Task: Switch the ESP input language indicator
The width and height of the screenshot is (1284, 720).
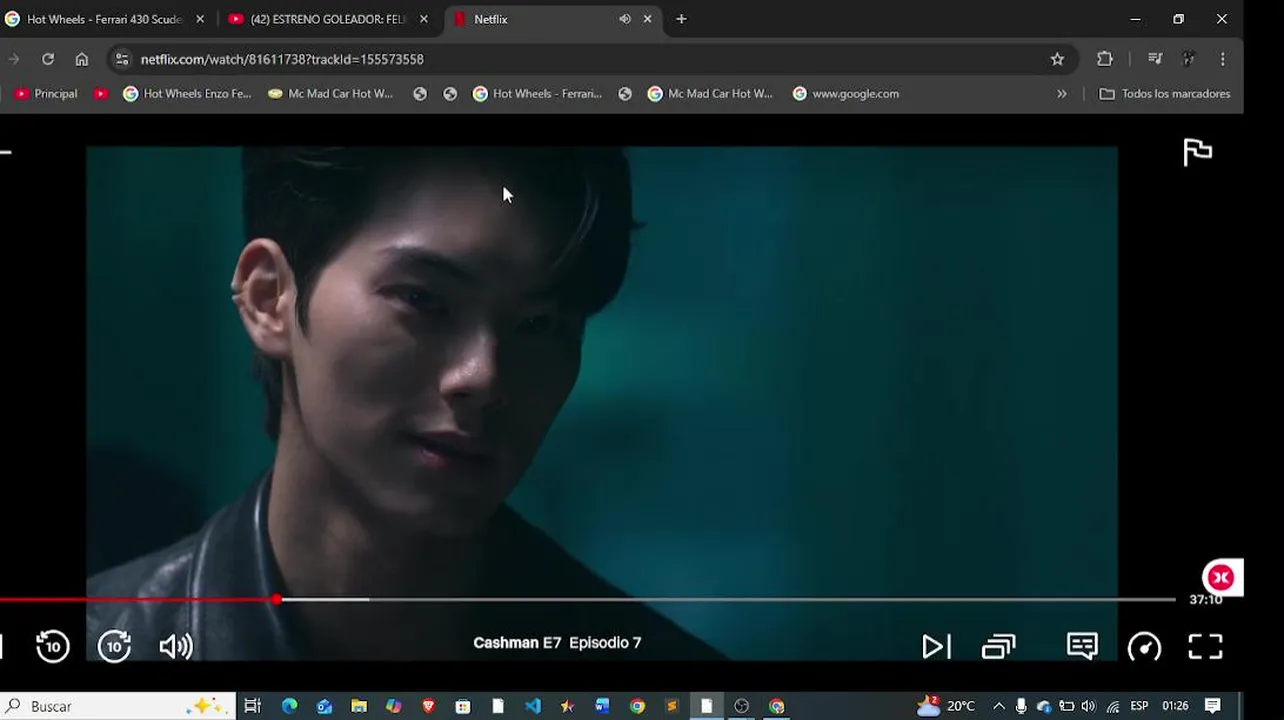Action: coord(1139,706)
